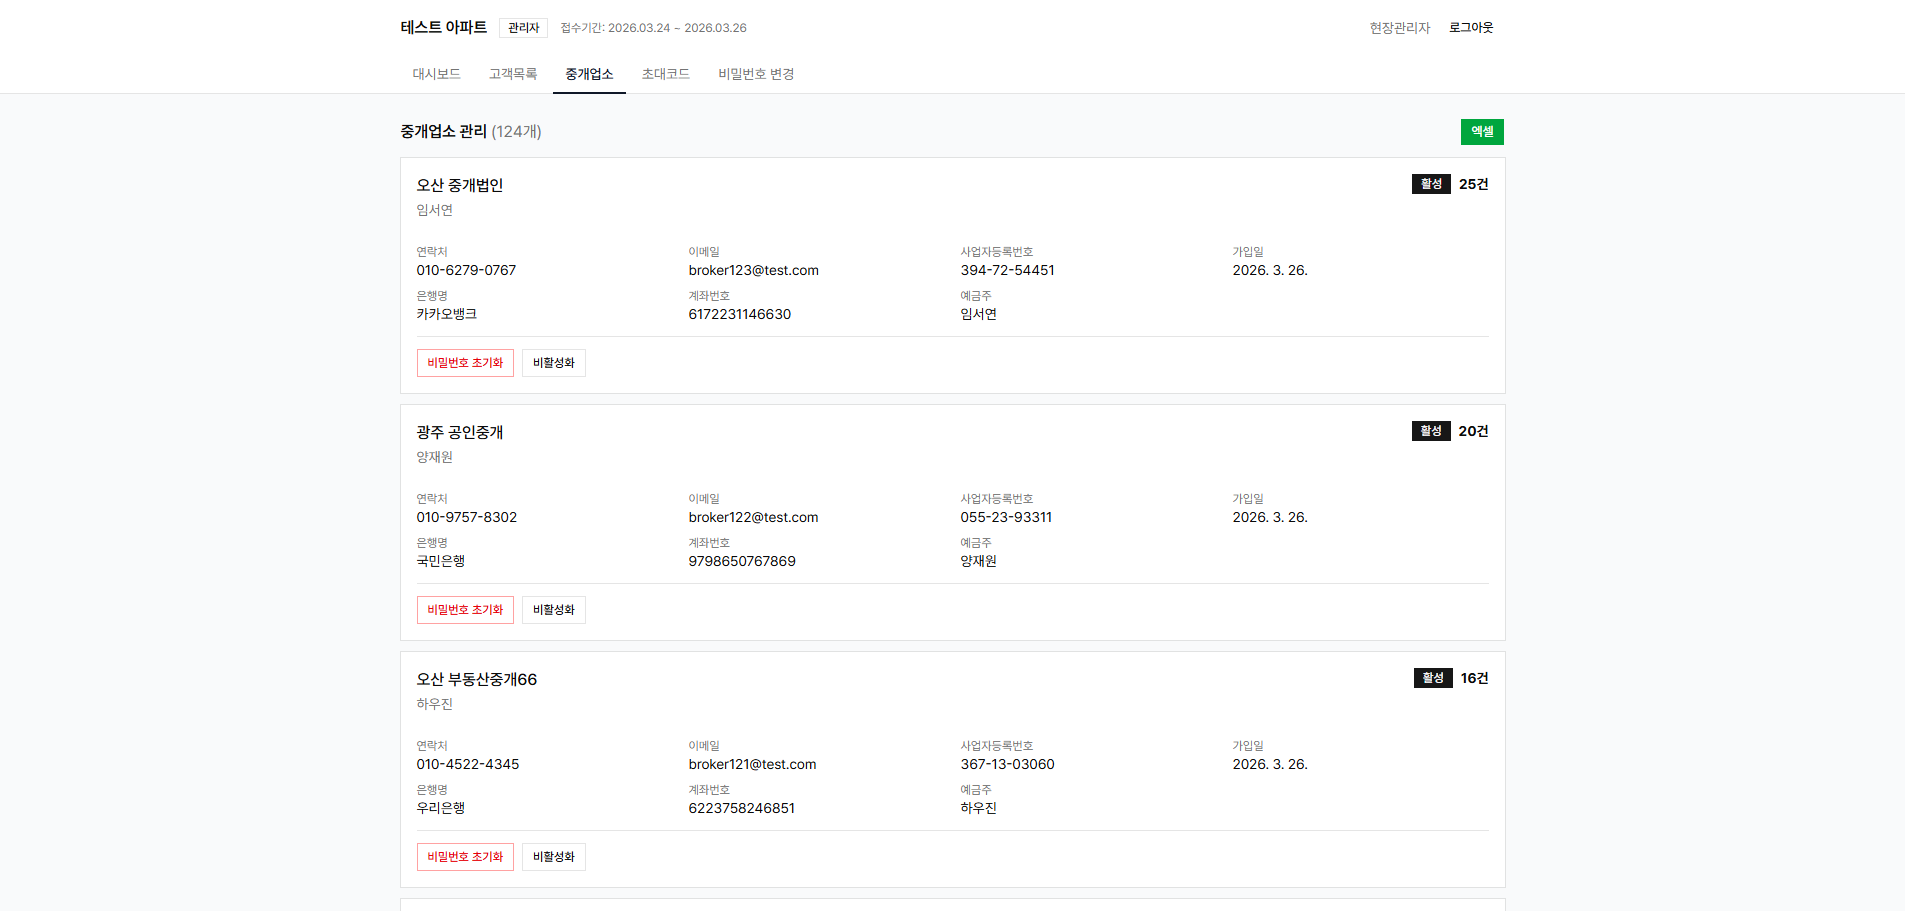1905x911 pixels.
Task: Switch to the 고객목록 tab
Action: (x=513, y=74)
